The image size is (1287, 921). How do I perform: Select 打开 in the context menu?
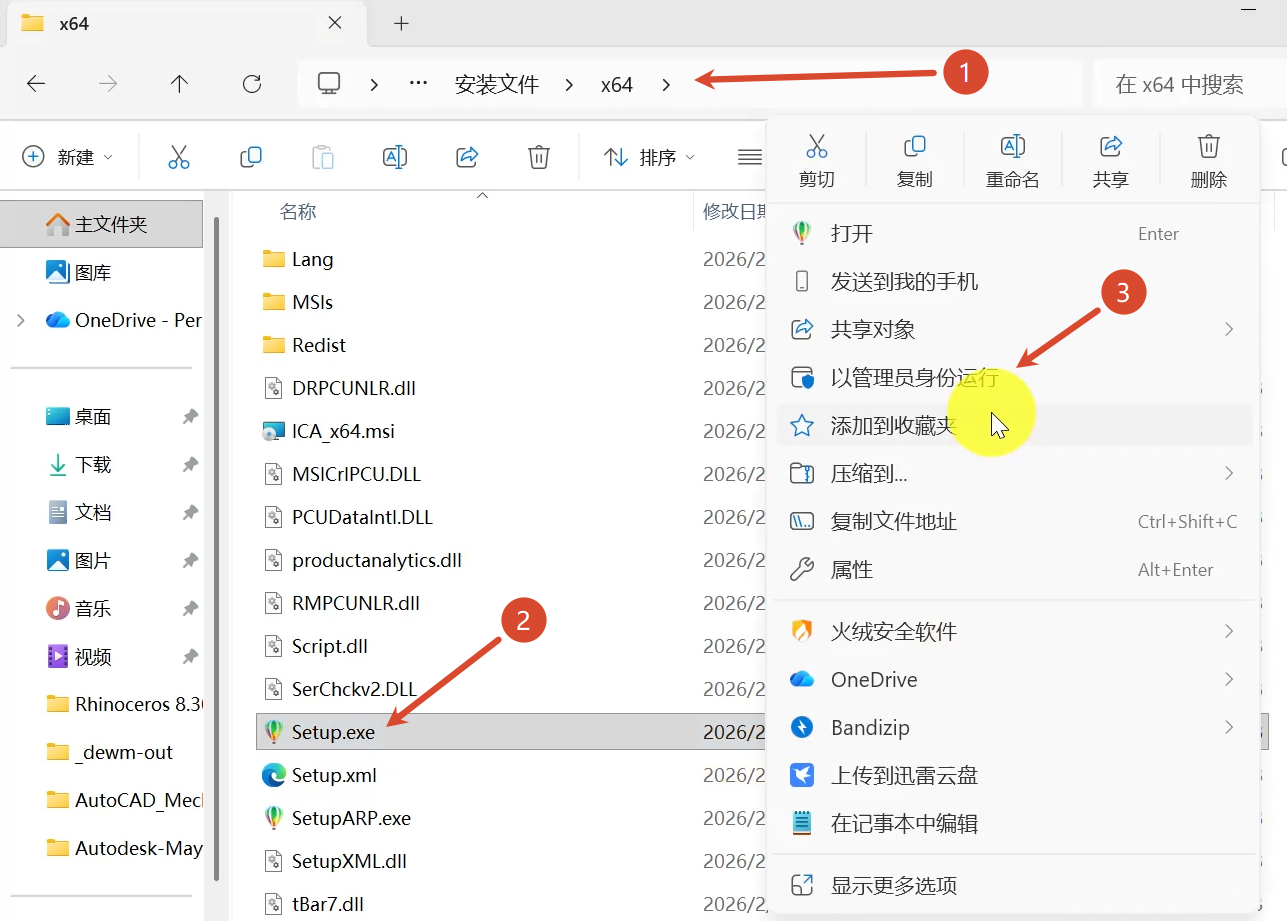click(1012, 234)
